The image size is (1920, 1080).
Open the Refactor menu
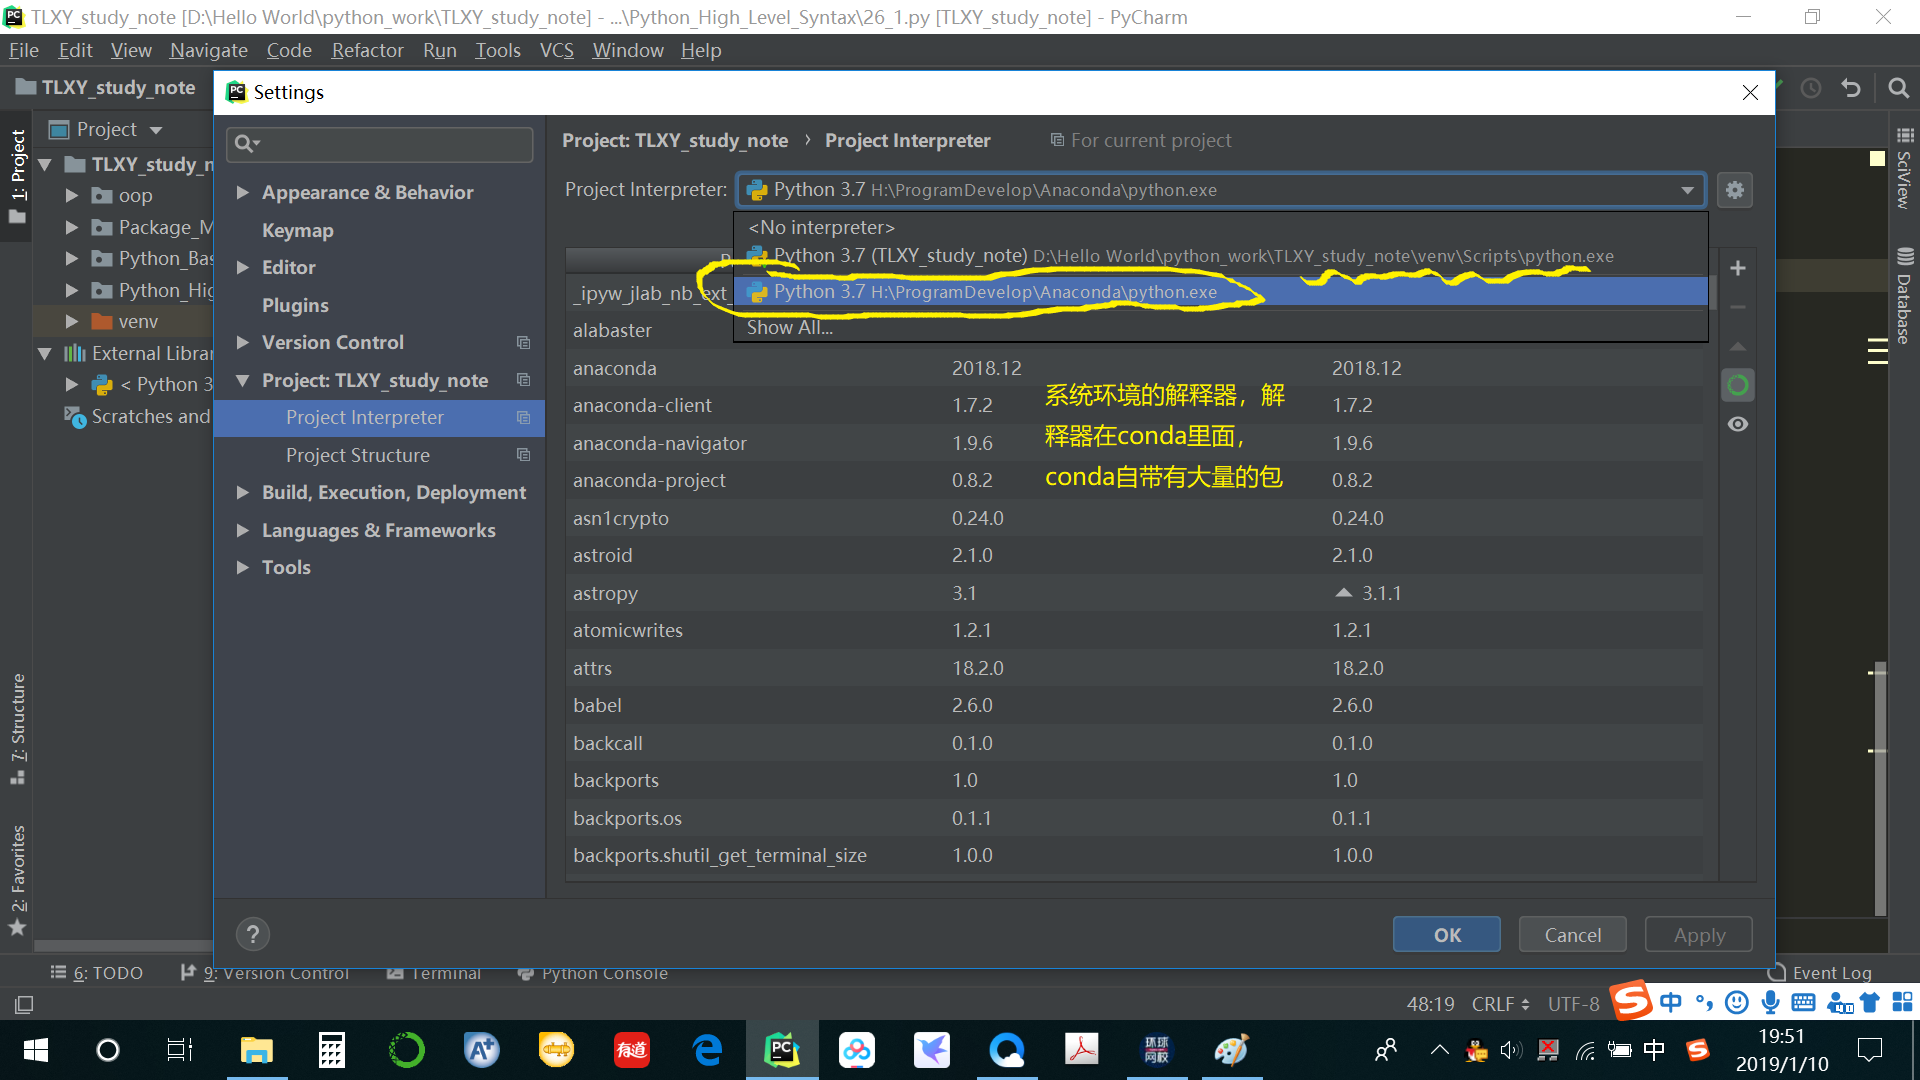click(x=366, y=50)
